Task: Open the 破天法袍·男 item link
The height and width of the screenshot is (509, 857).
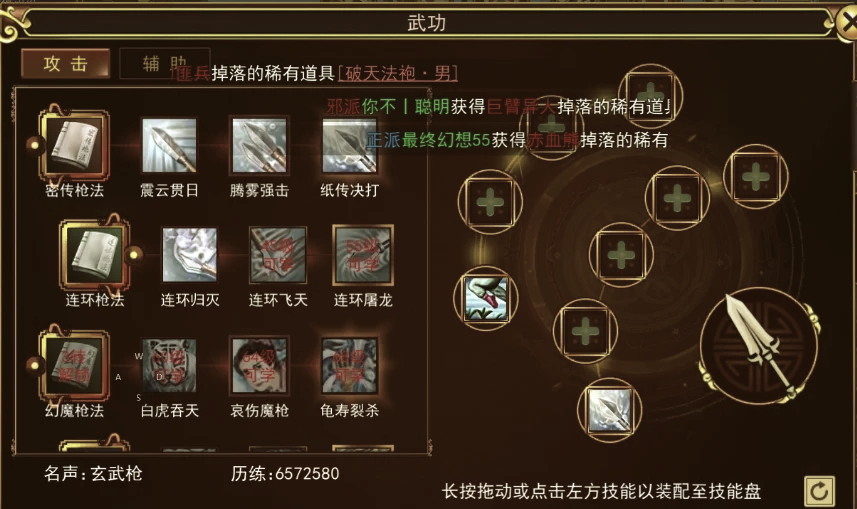Action: pos(398,73)
